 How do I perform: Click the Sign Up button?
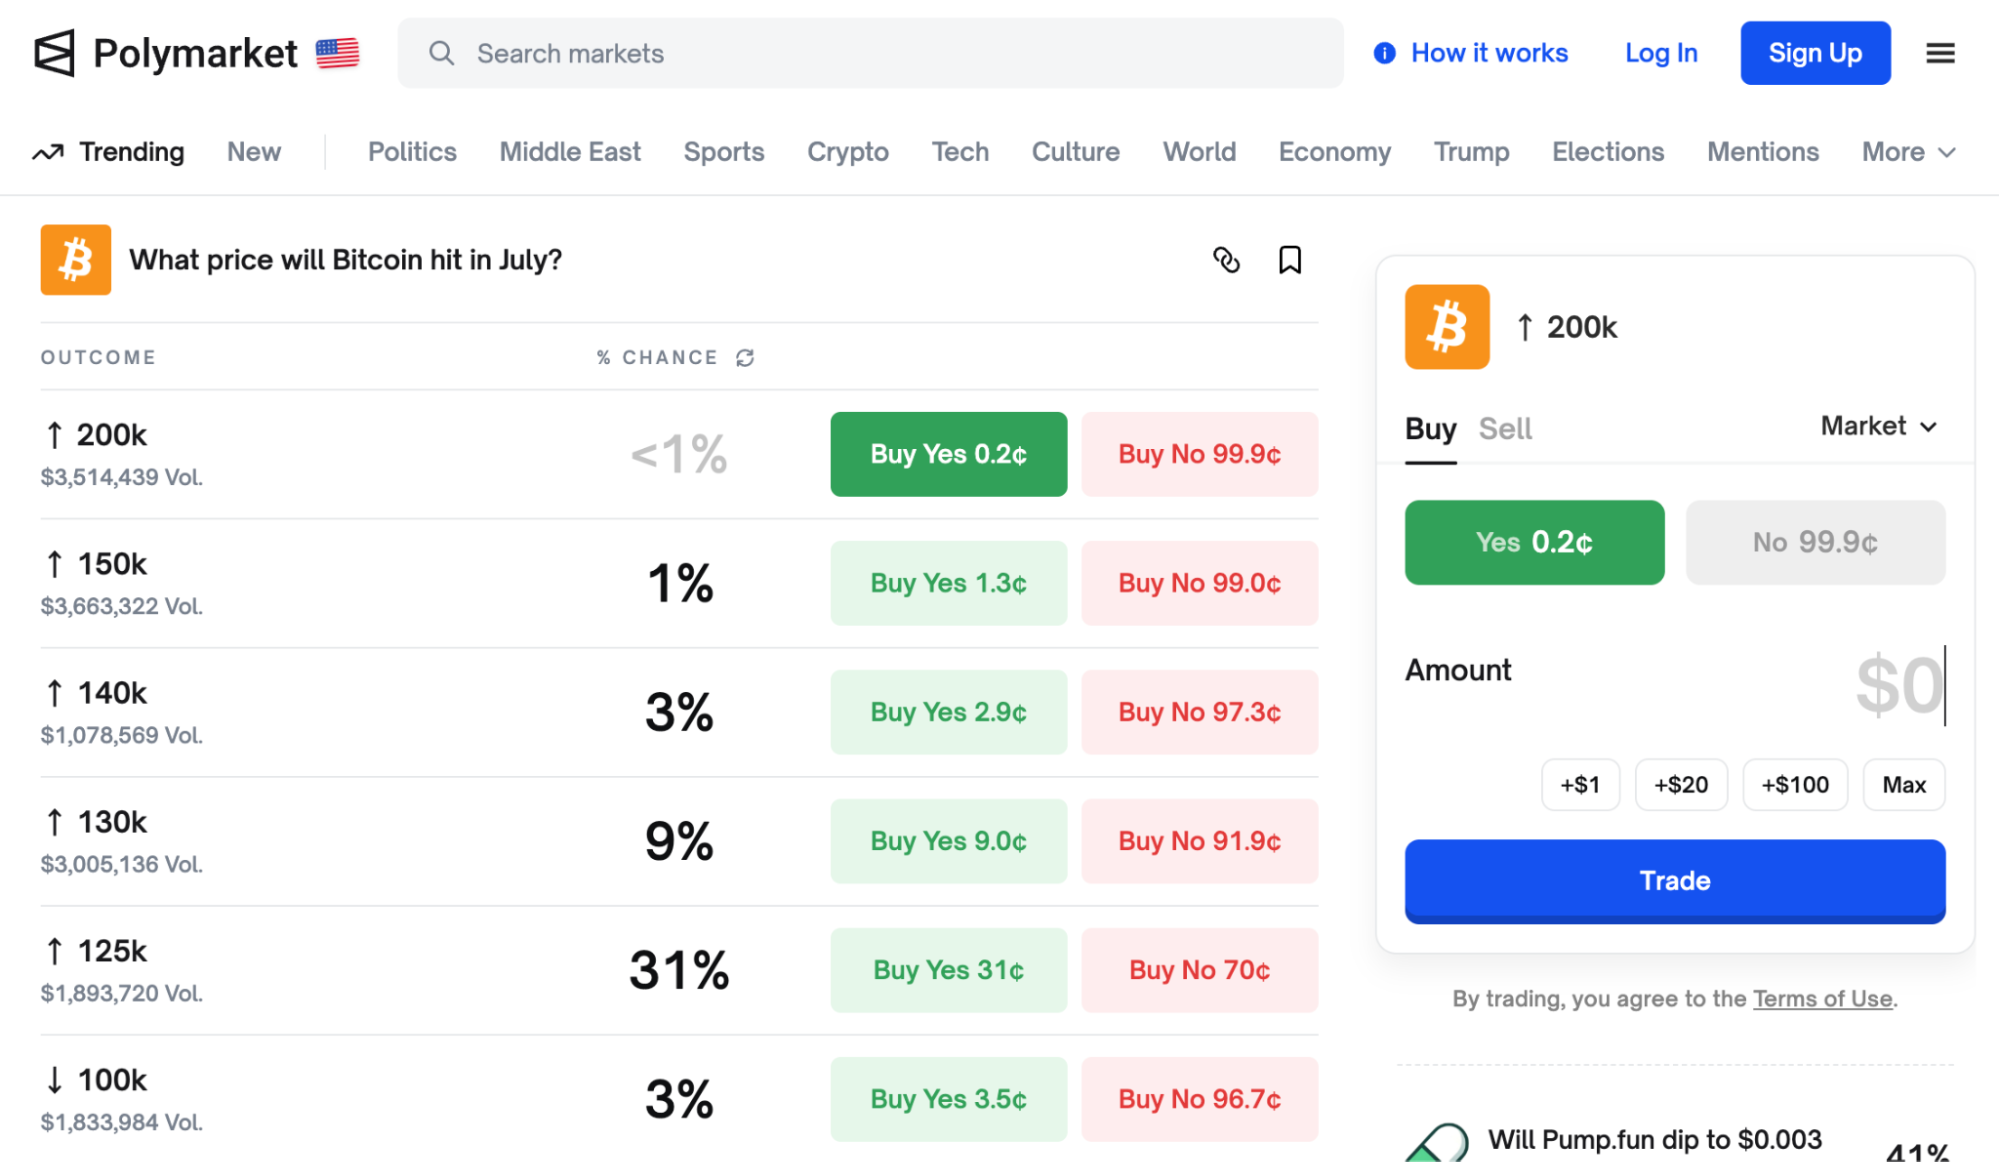click(1815, 53)
